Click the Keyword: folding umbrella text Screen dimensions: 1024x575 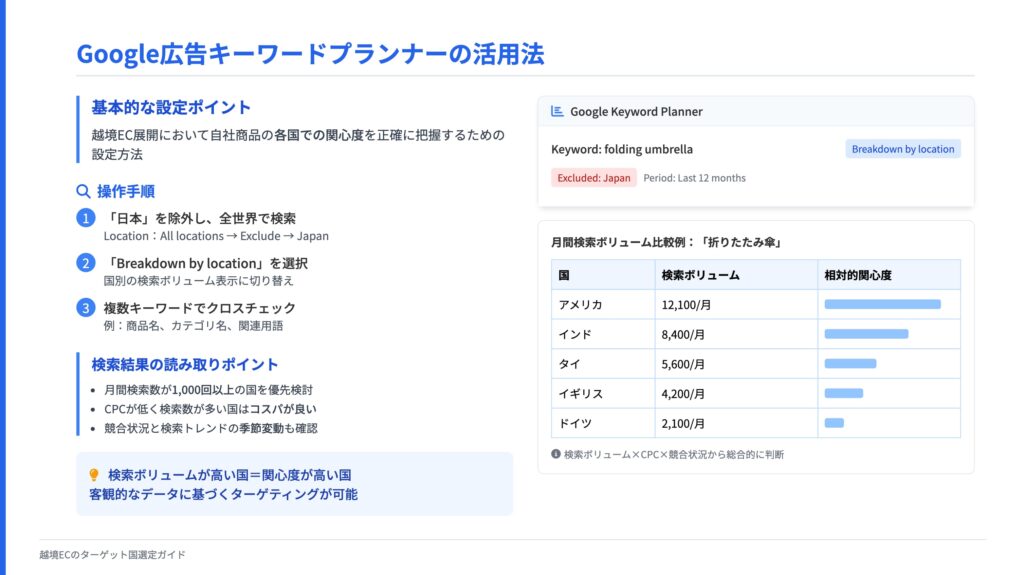coord(622,149)
